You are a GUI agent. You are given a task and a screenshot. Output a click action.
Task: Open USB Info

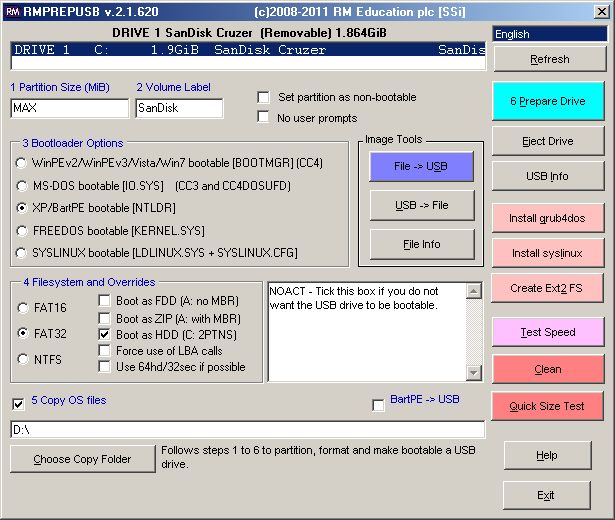click(x=548, y=176)
